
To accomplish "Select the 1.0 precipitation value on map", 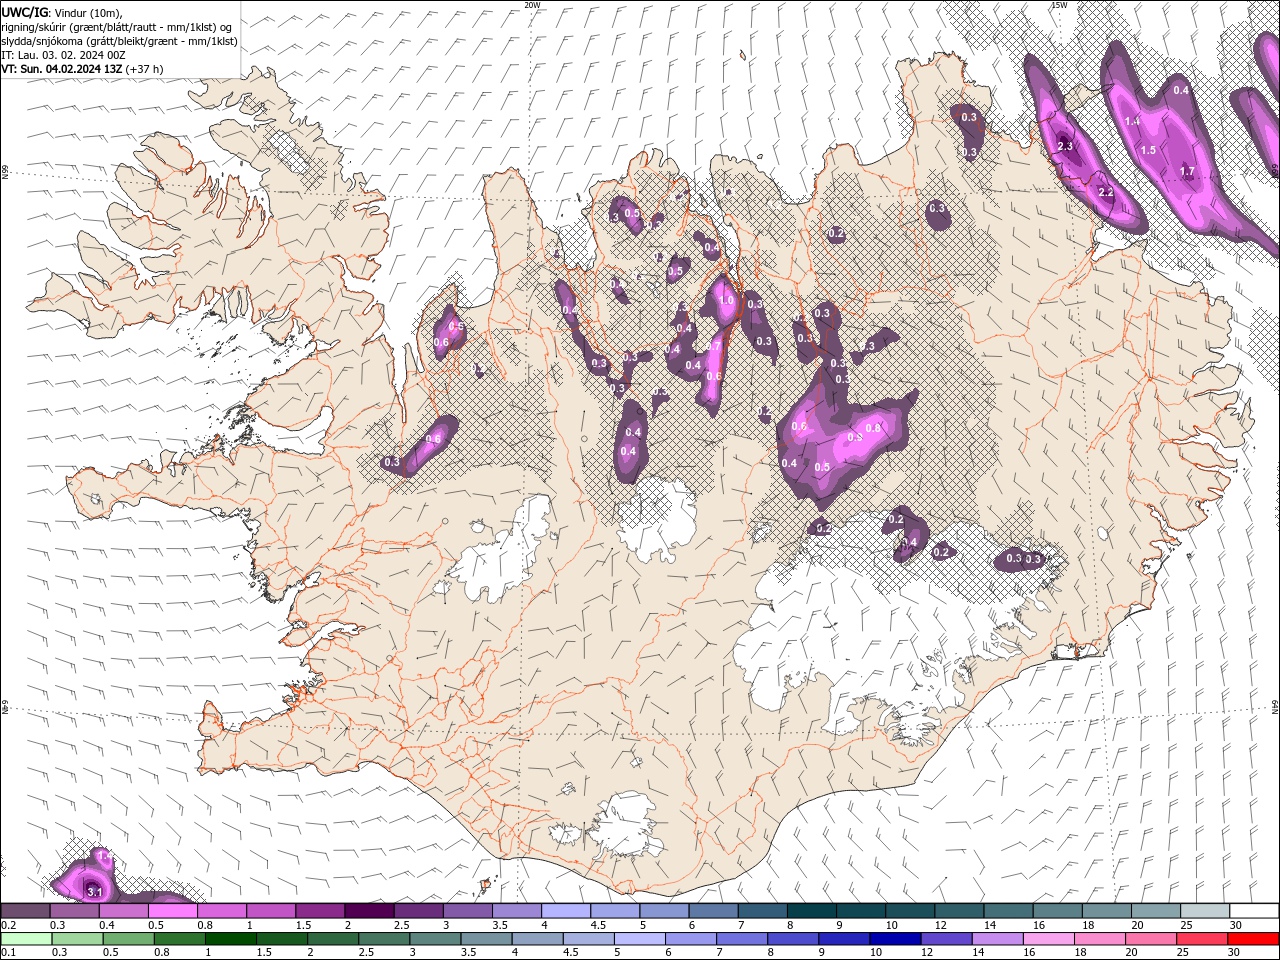I will coord(726,300).
